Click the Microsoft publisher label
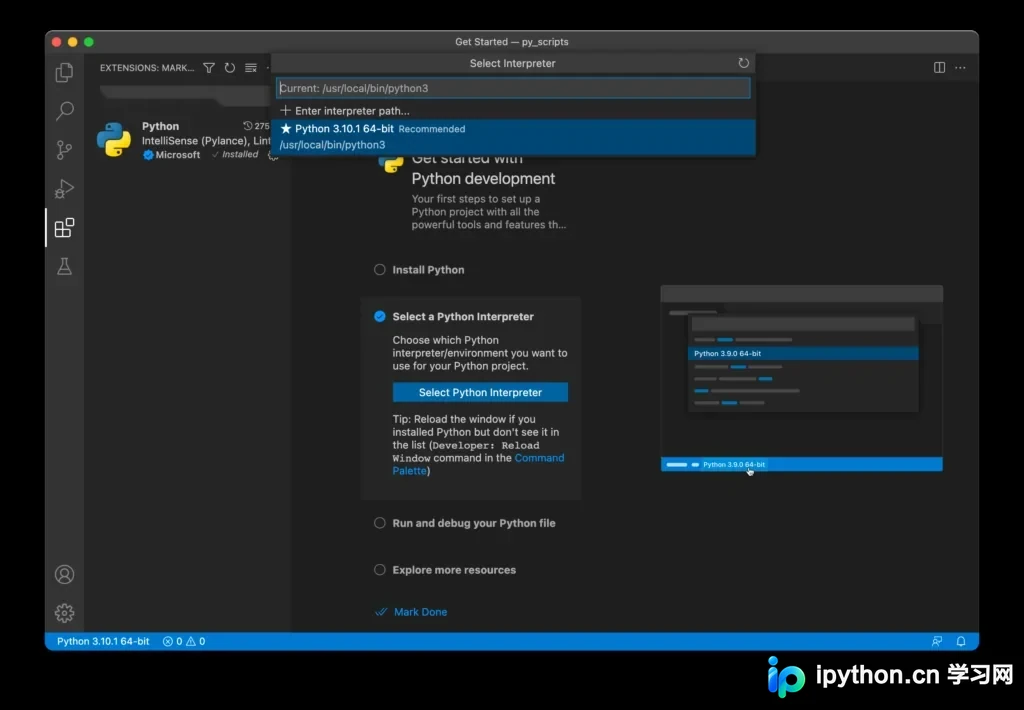 (178, 155)
